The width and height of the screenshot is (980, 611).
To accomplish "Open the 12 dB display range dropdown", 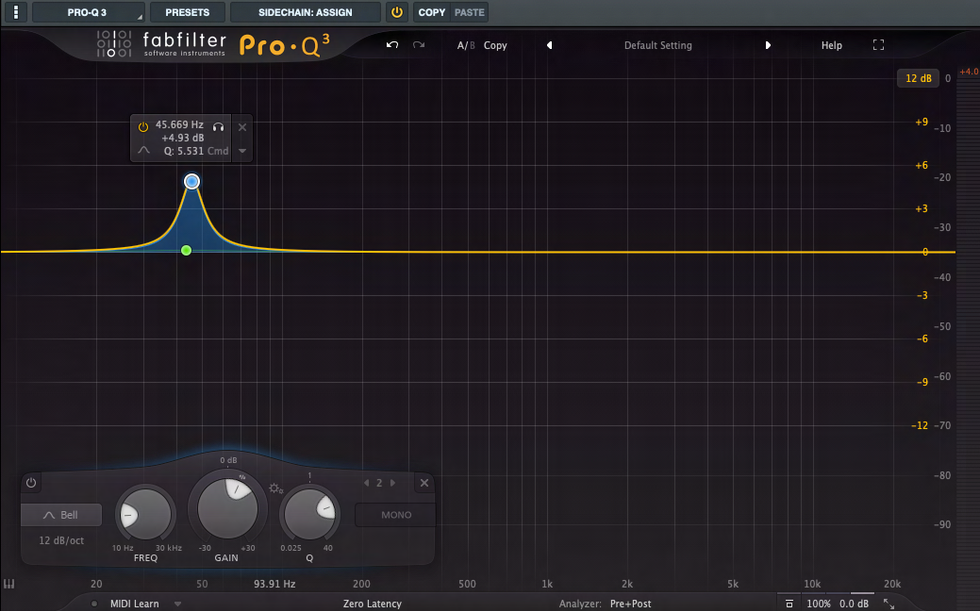I will (x=918, y=78).
